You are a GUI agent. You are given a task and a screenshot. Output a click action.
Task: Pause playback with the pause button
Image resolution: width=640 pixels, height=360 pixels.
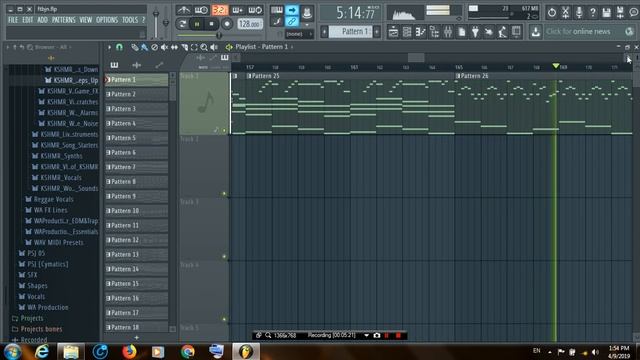pos(197,24)
